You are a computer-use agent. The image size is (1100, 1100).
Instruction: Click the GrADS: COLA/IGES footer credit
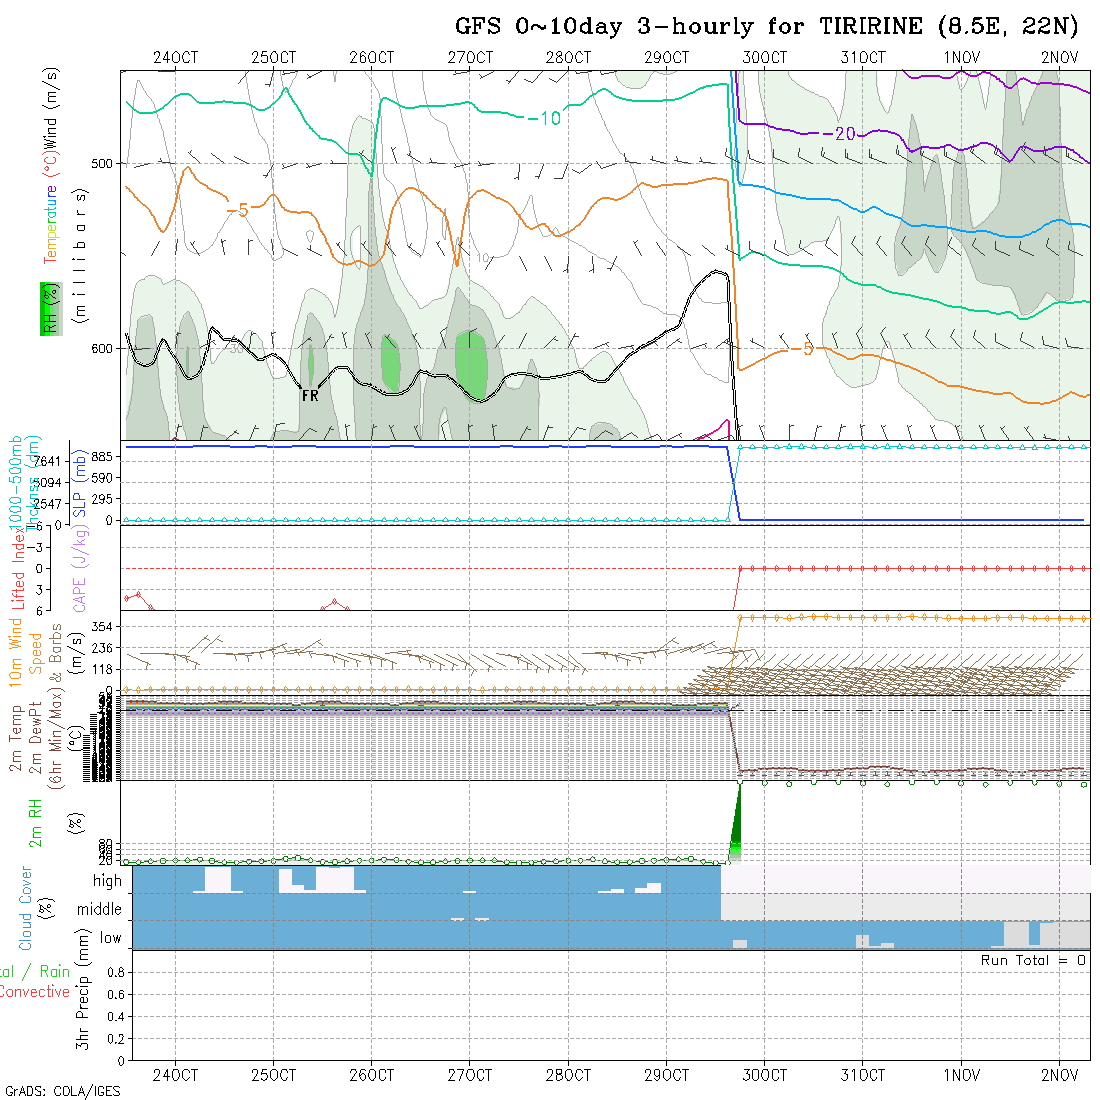tap(62, 1091)
